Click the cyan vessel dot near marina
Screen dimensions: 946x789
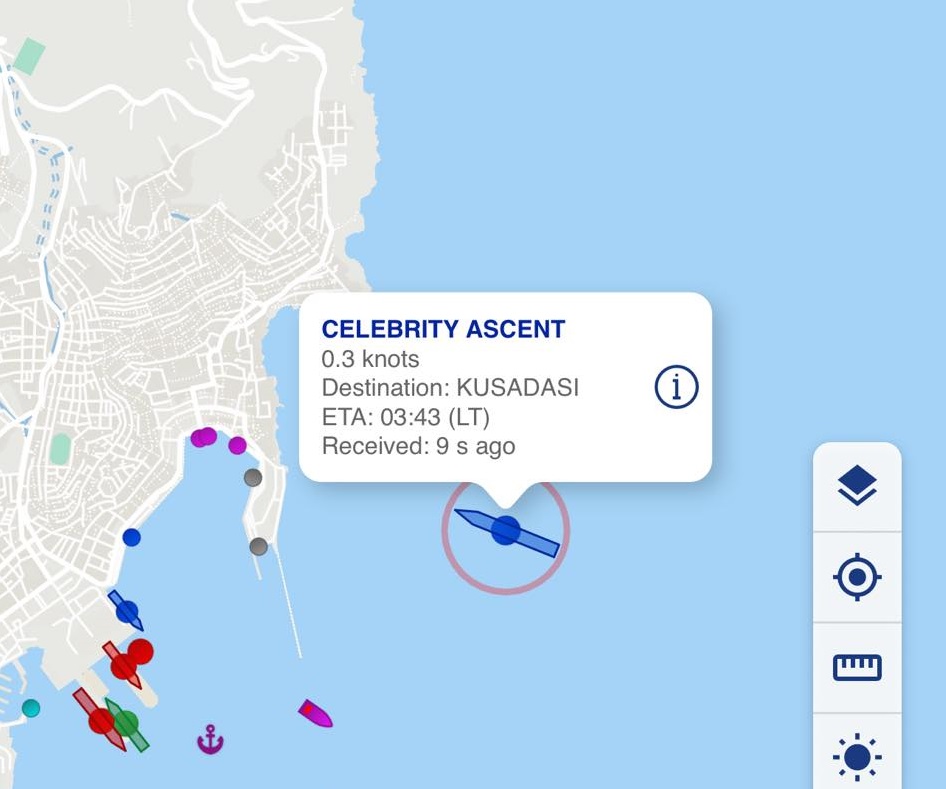click(31, 708)
